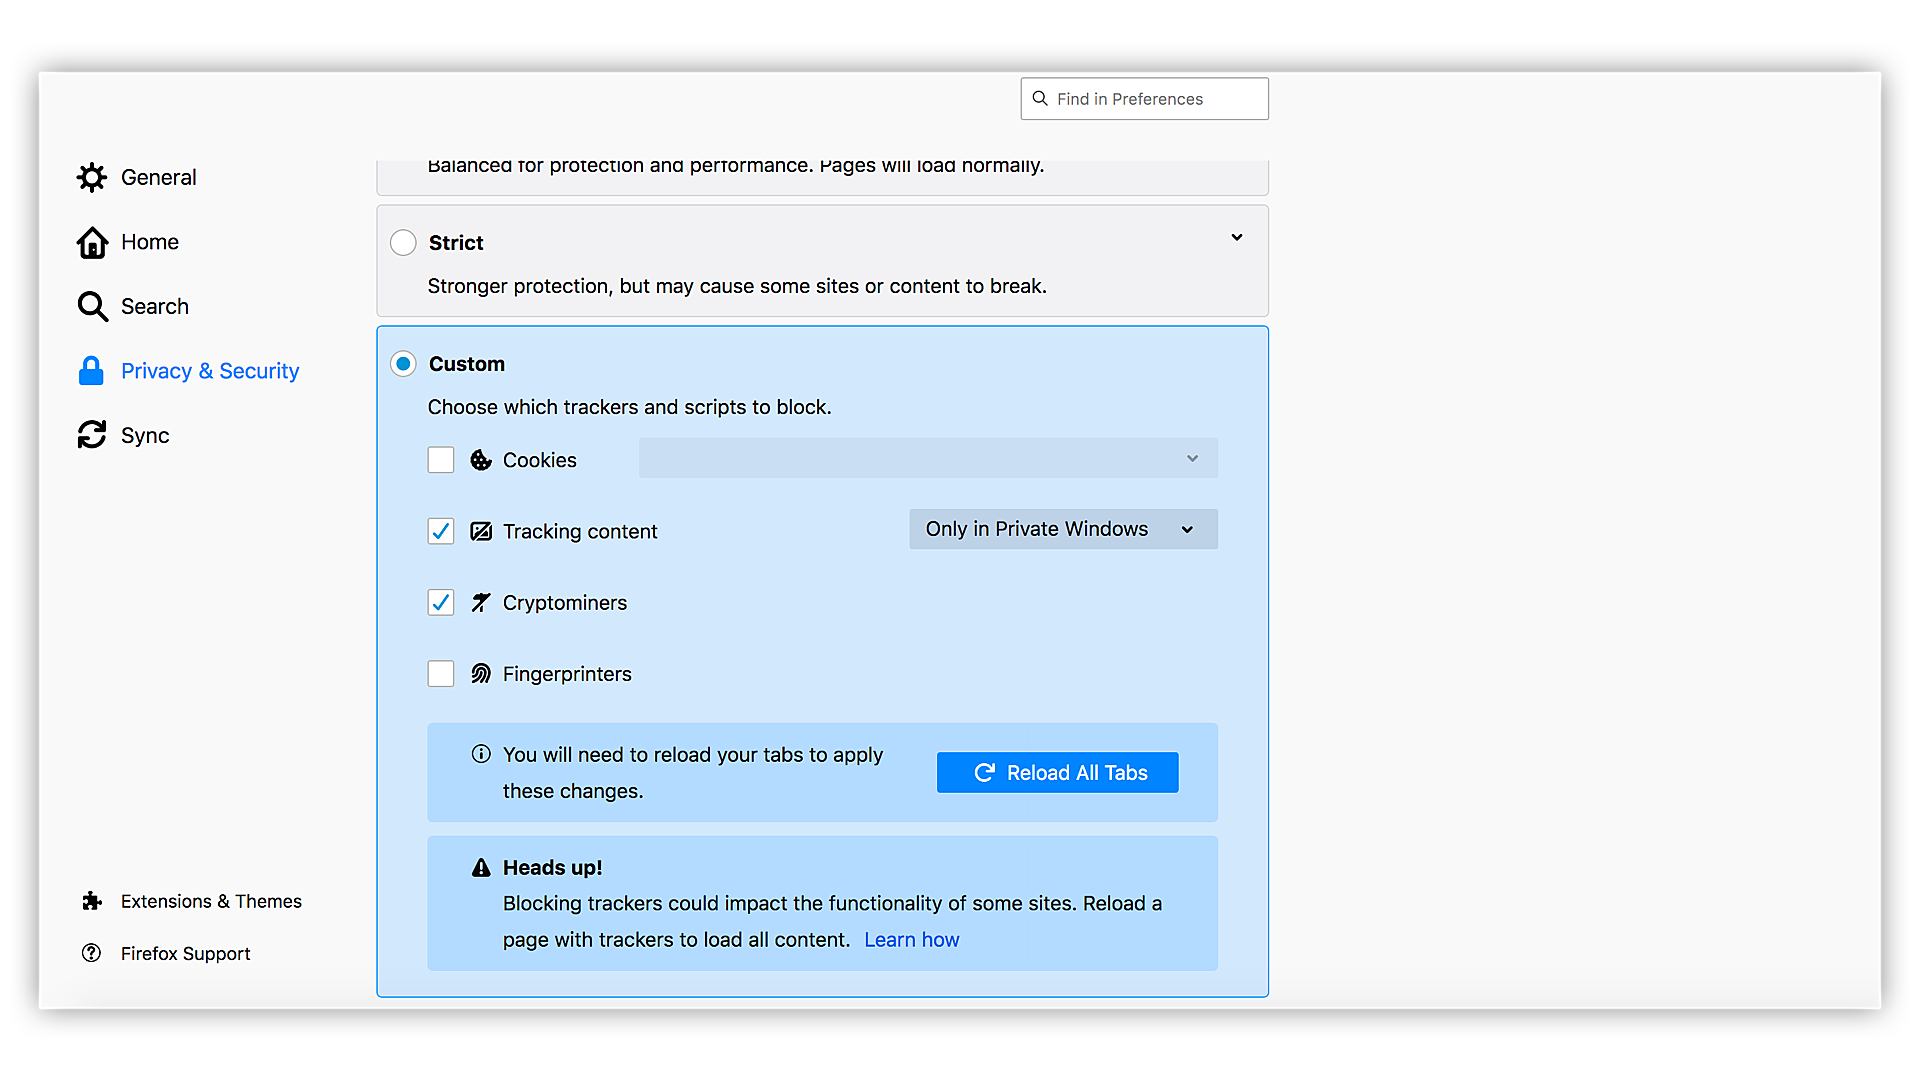Click the Home house icon

(x=92, y=242)
